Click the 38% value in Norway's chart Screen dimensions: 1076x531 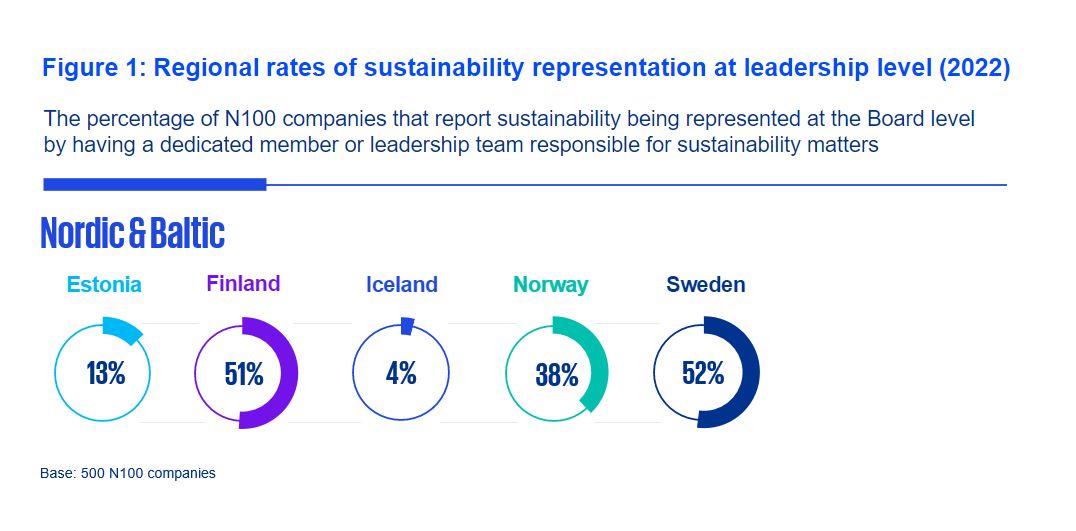[557, 375]
